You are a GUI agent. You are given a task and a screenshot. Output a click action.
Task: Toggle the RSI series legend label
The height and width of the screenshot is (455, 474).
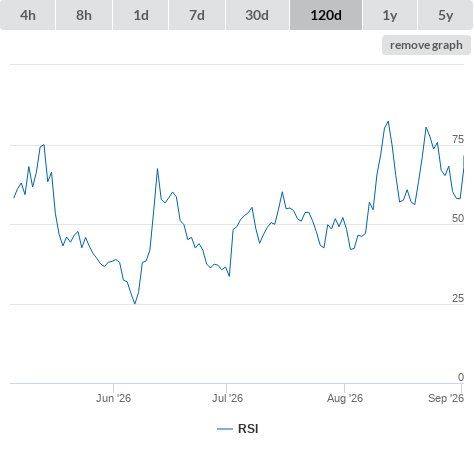248,429
